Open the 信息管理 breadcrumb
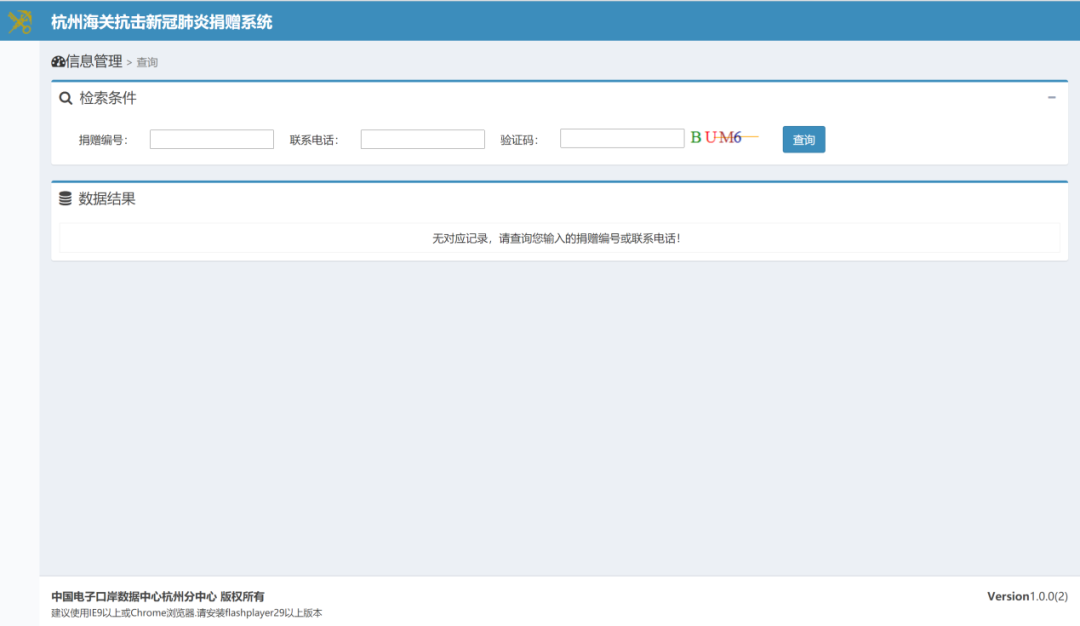The height and width of the screenshot is (626, 1080). (94, 62)
